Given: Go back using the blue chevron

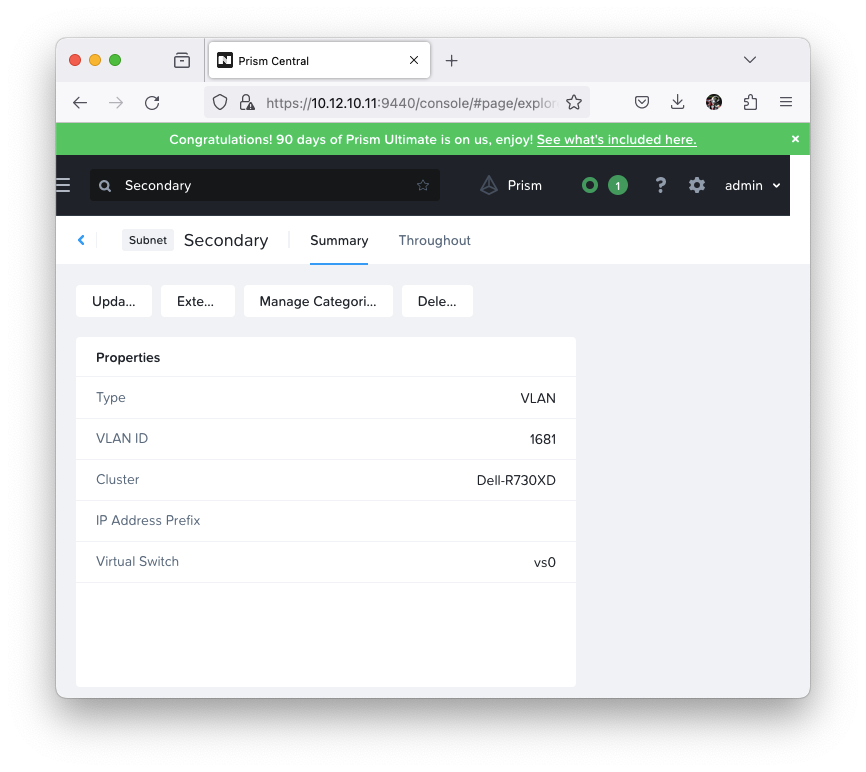Looking at the screenshot, I should pyautogui.click(x=81, y=240).
